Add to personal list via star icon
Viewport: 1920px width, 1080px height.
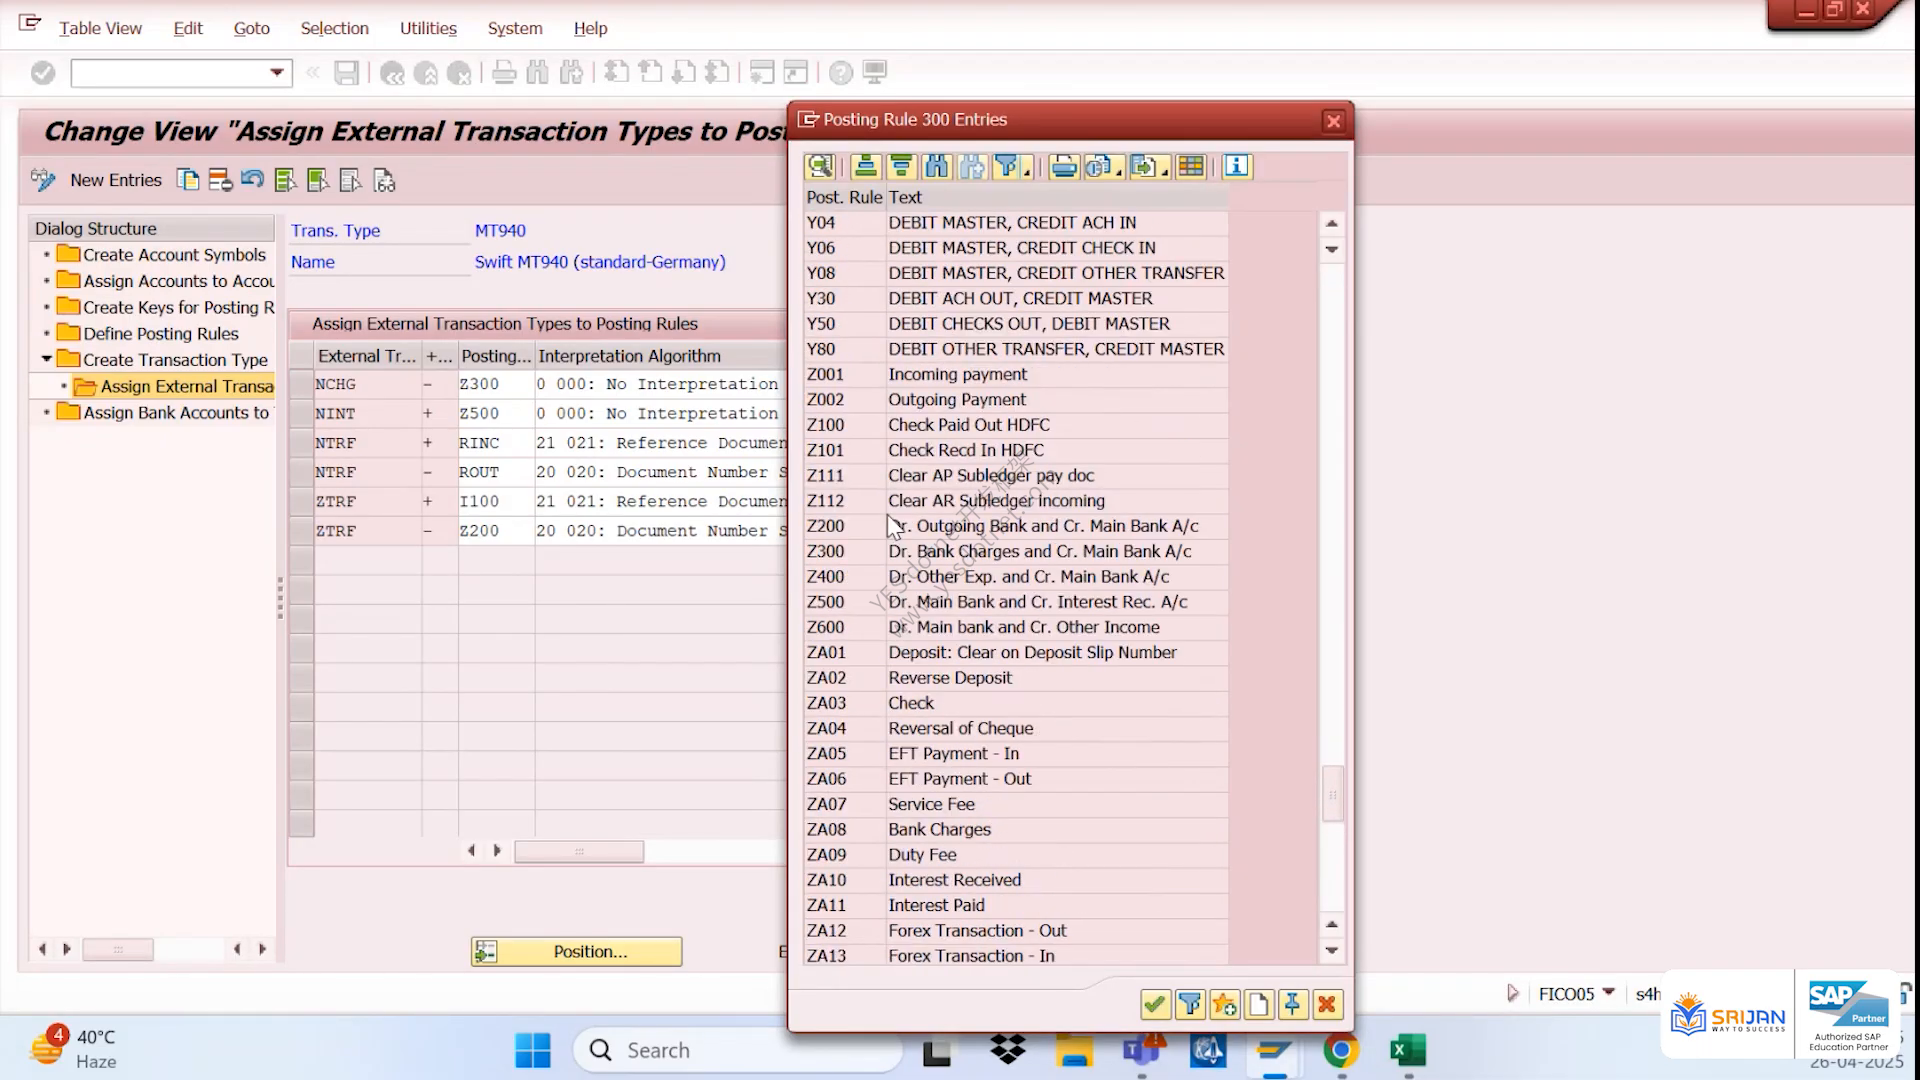tap(1224, 1004)
